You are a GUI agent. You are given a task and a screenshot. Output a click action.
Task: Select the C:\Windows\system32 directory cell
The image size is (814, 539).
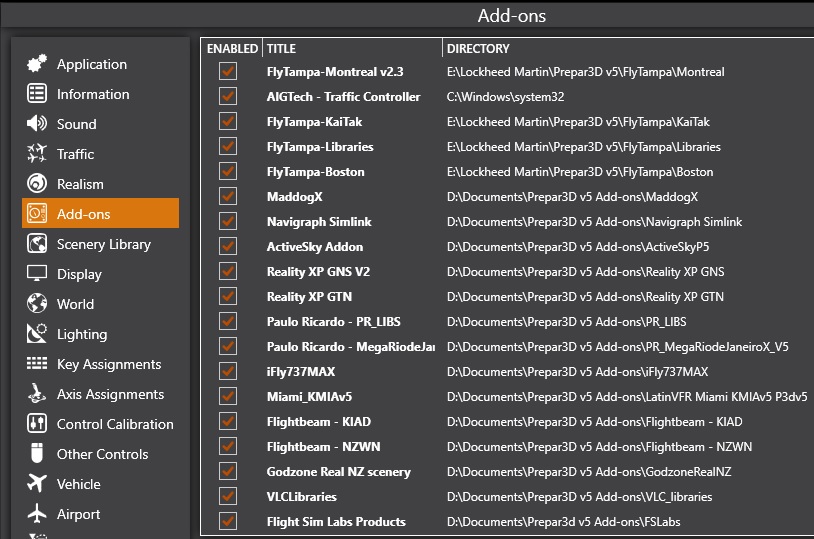[x=505, y=97]
